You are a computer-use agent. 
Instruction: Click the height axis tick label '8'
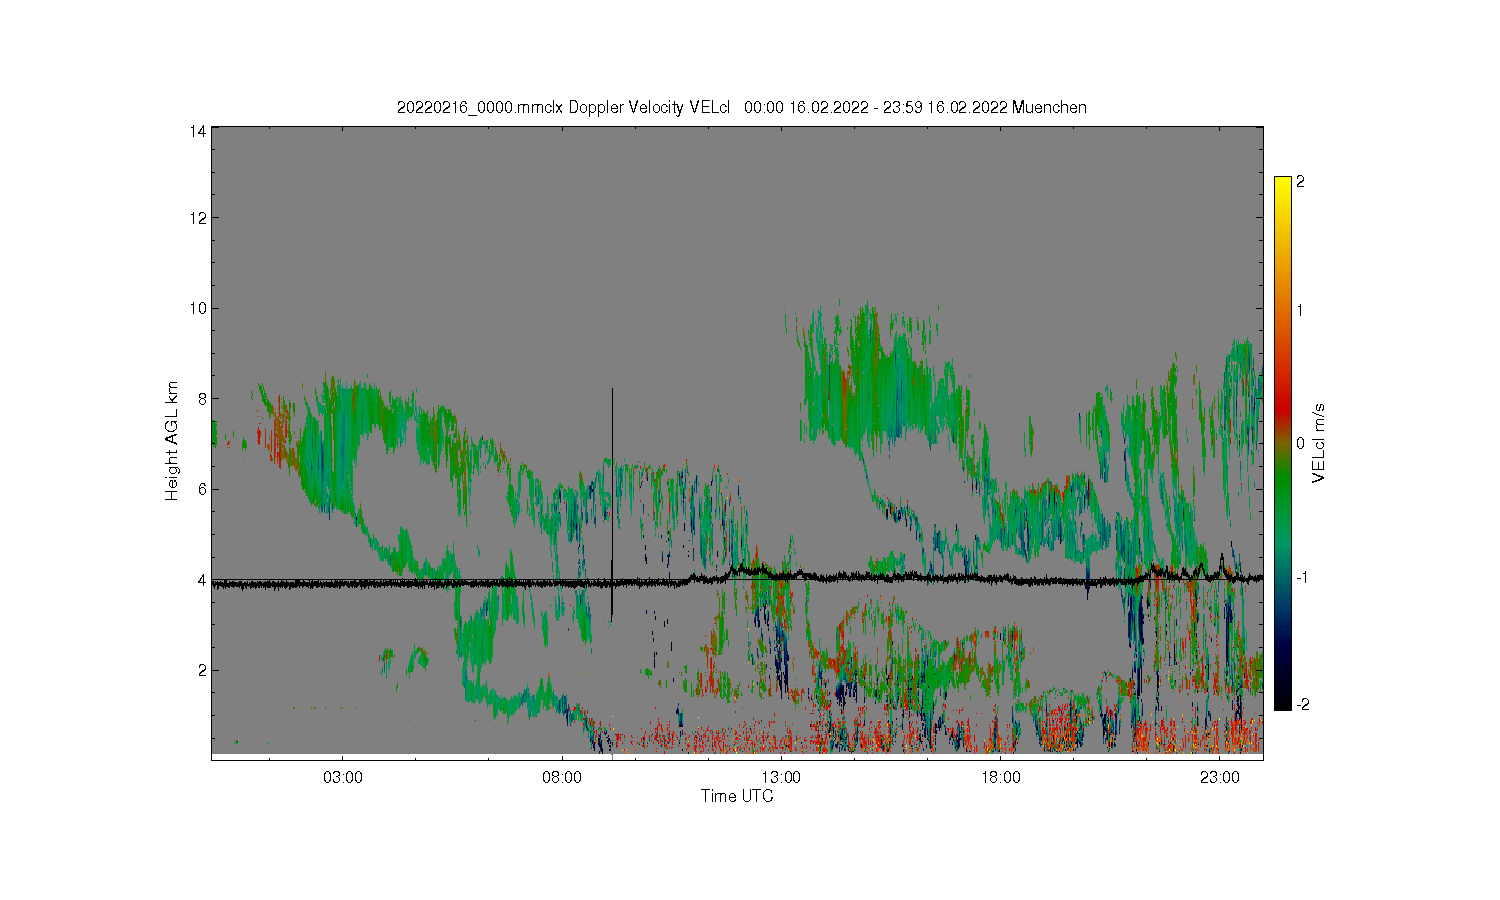click(x=202, y=398)
